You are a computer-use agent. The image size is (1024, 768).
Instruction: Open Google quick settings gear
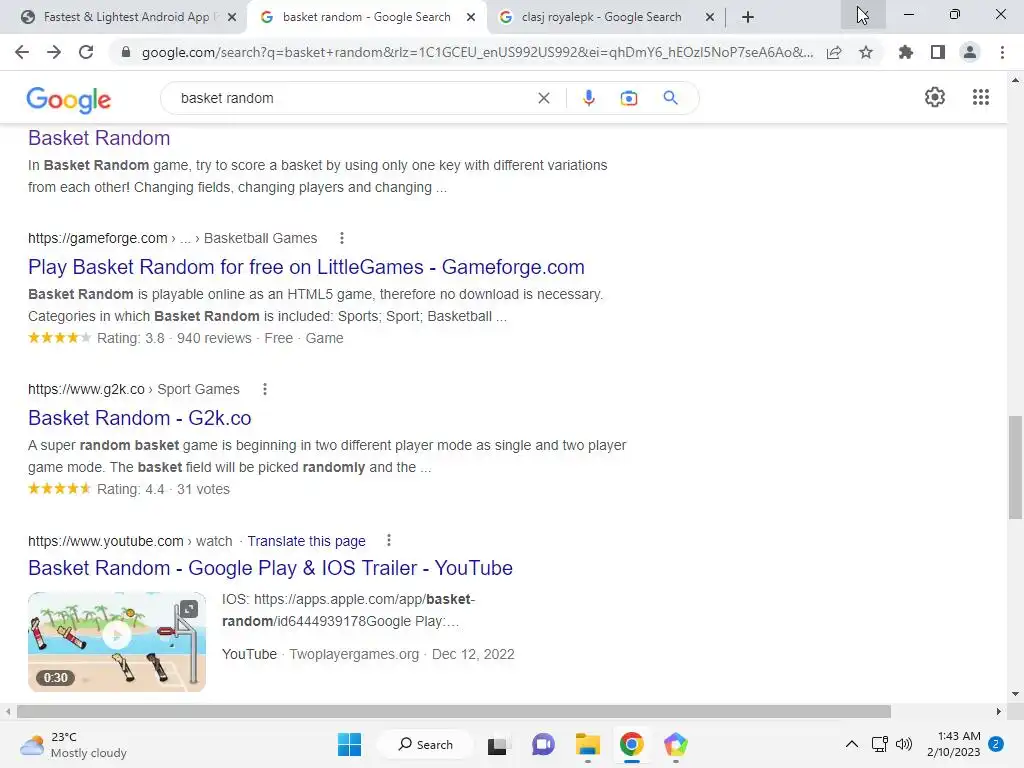pyautogui.click(x=935, y=97)
